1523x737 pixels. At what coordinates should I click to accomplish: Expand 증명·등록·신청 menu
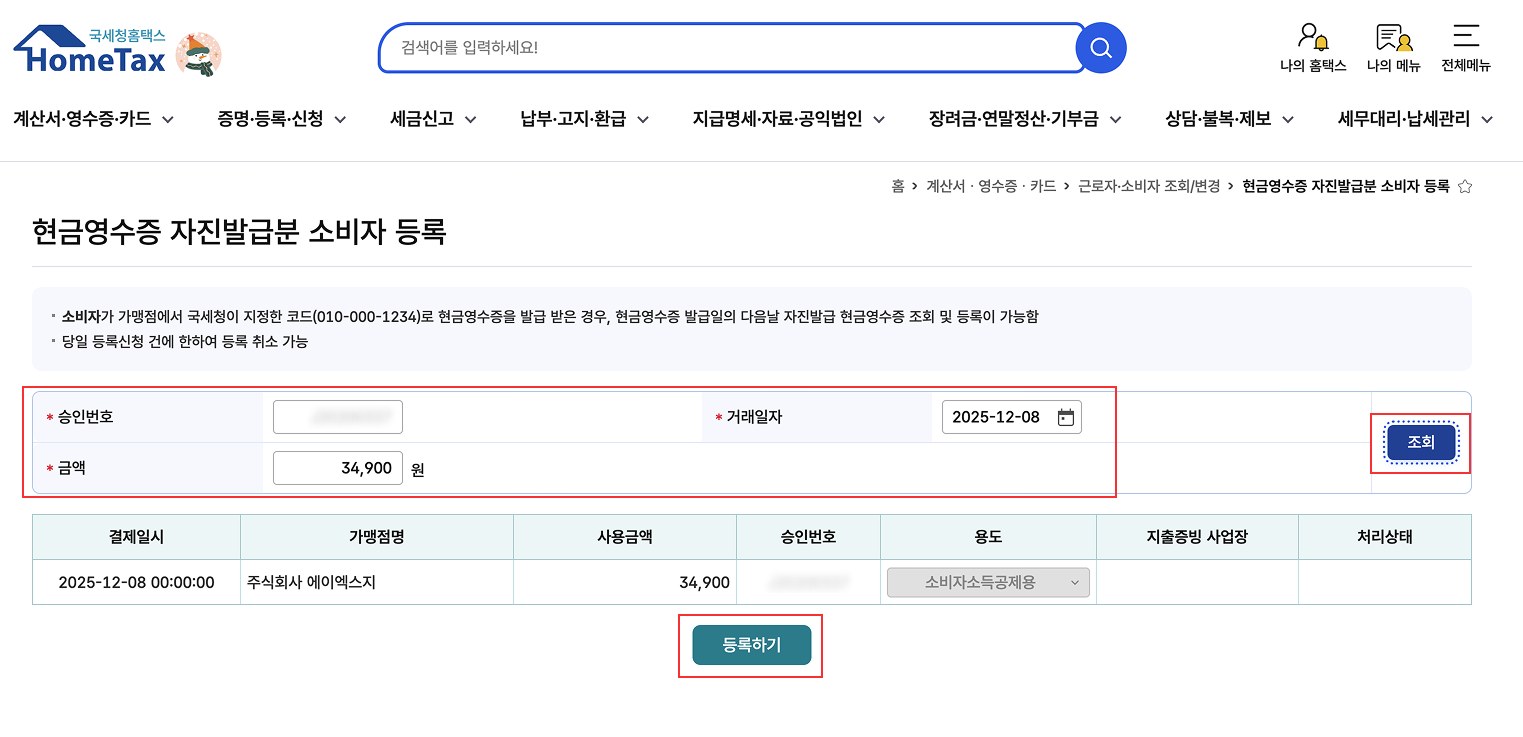click(282, 119)
